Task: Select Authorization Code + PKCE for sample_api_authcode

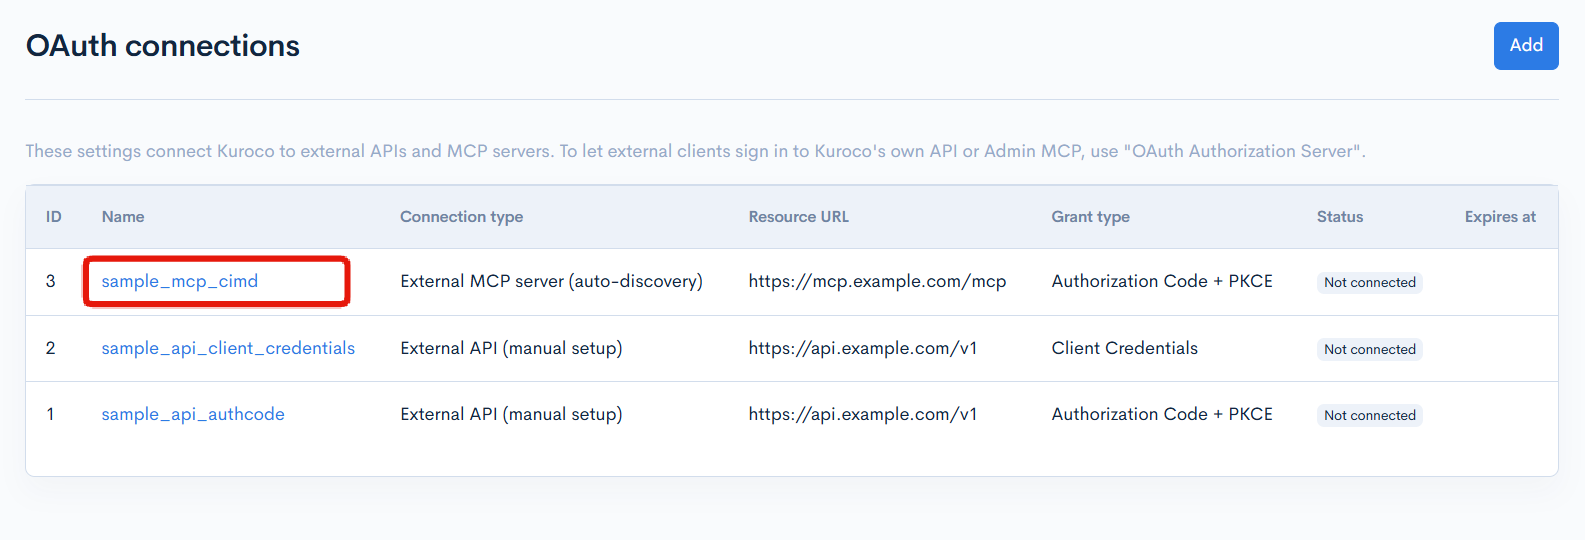Action: tap(1162, 414)
